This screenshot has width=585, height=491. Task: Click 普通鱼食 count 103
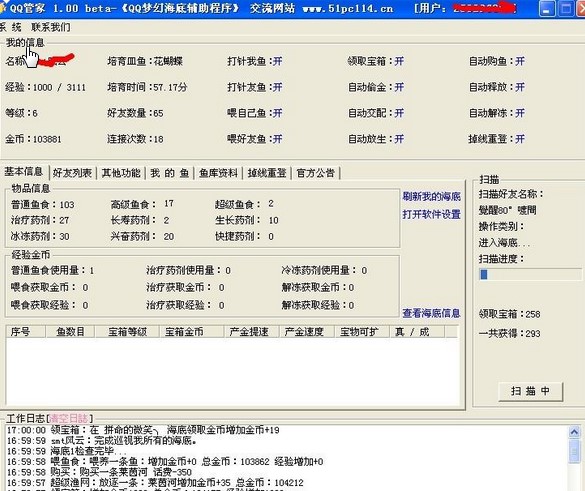click(67, 205)
